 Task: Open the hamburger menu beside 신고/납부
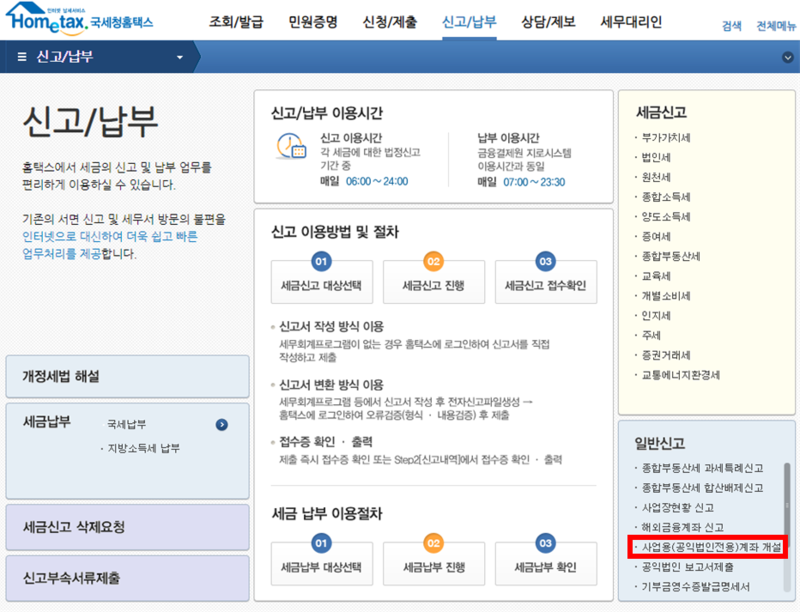pyautogui.click(x=22, y=57)
